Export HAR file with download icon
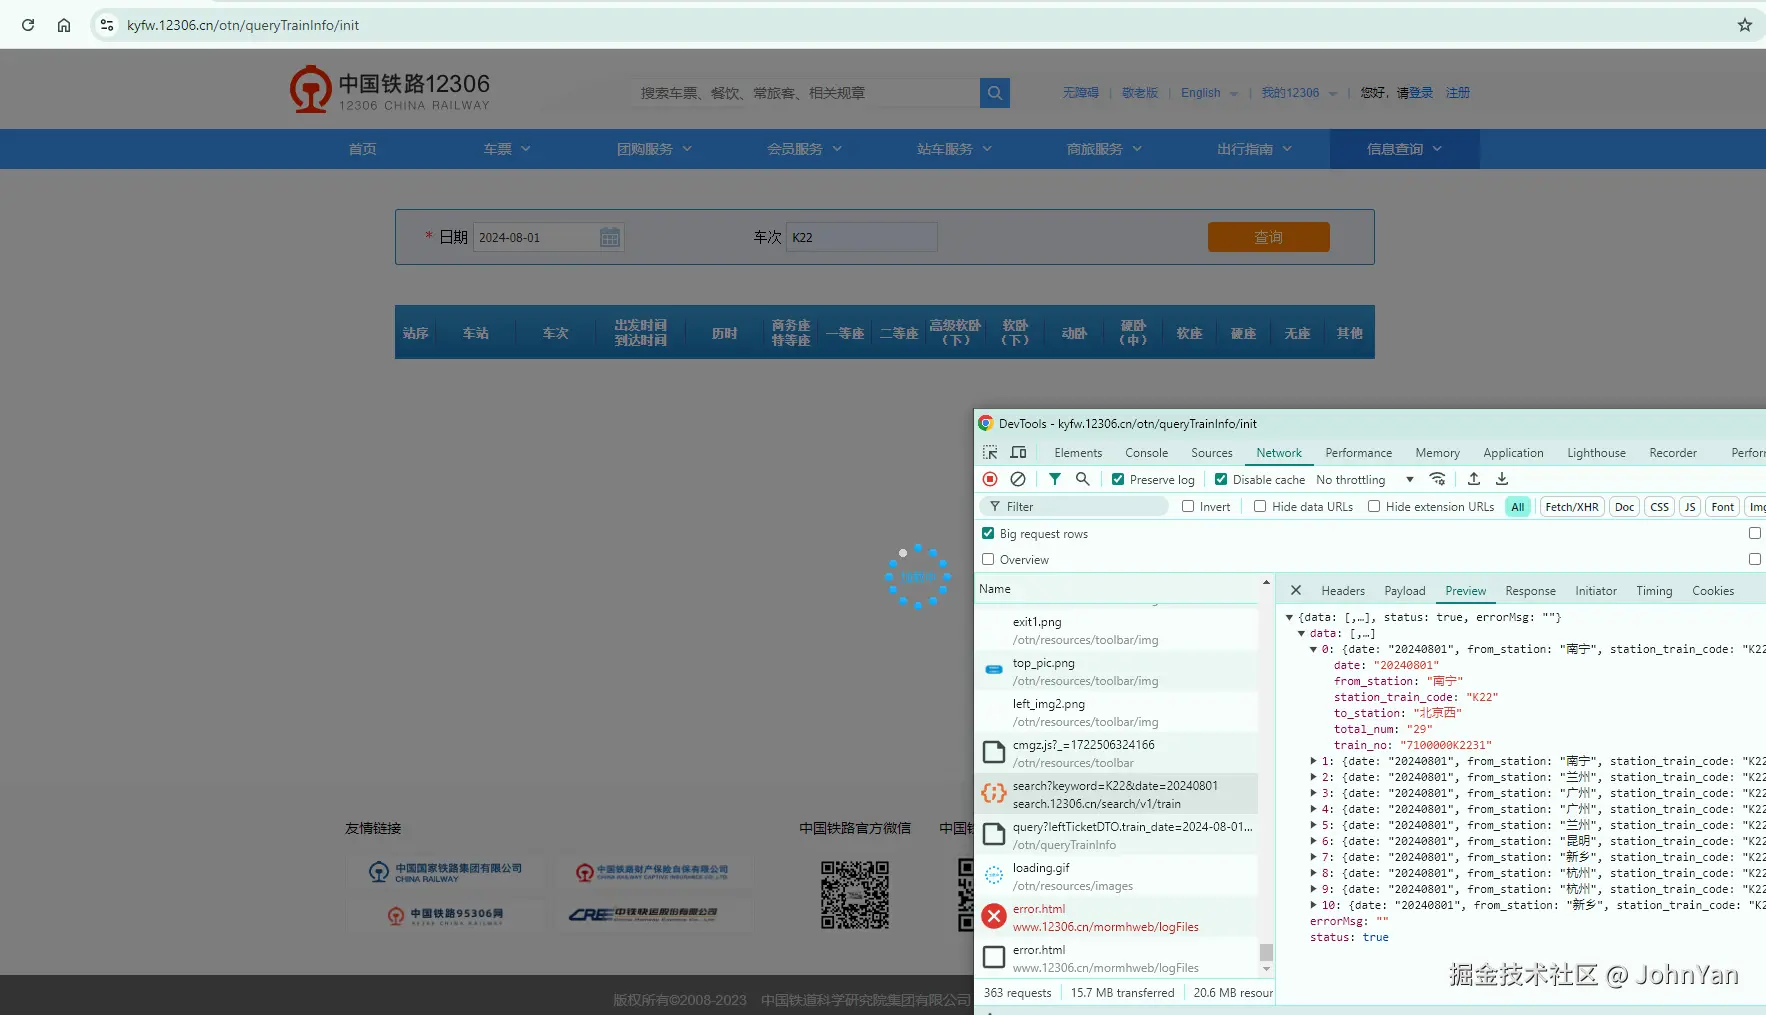Image resolution: width=1766 pixels, height=1015 pixels. [1502, 479]
